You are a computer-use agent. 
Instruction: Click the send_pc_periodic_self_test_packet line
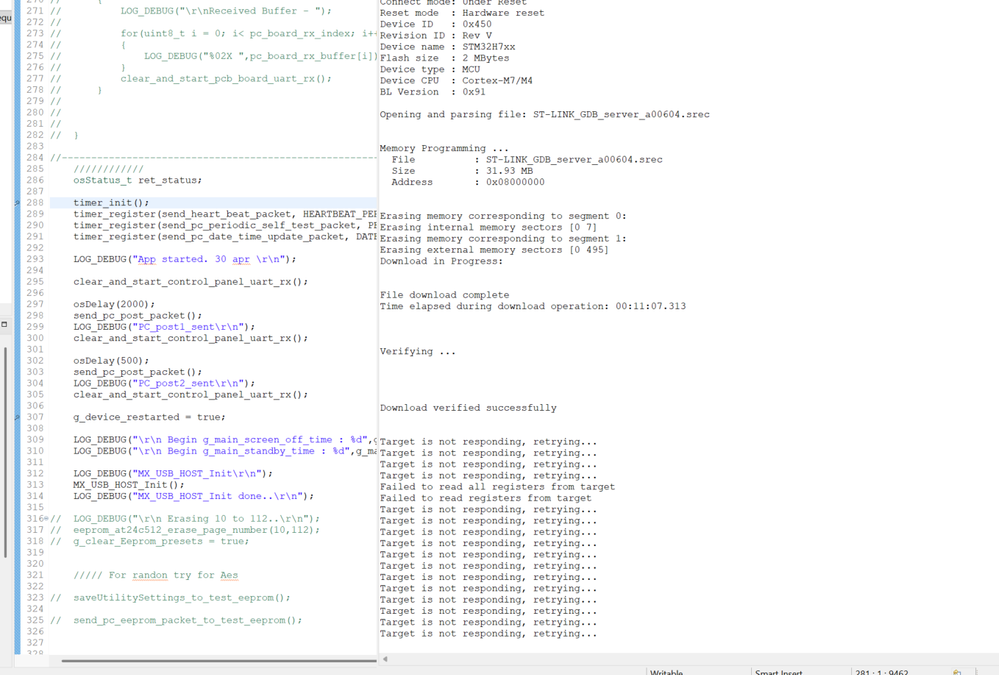point(225,226)
